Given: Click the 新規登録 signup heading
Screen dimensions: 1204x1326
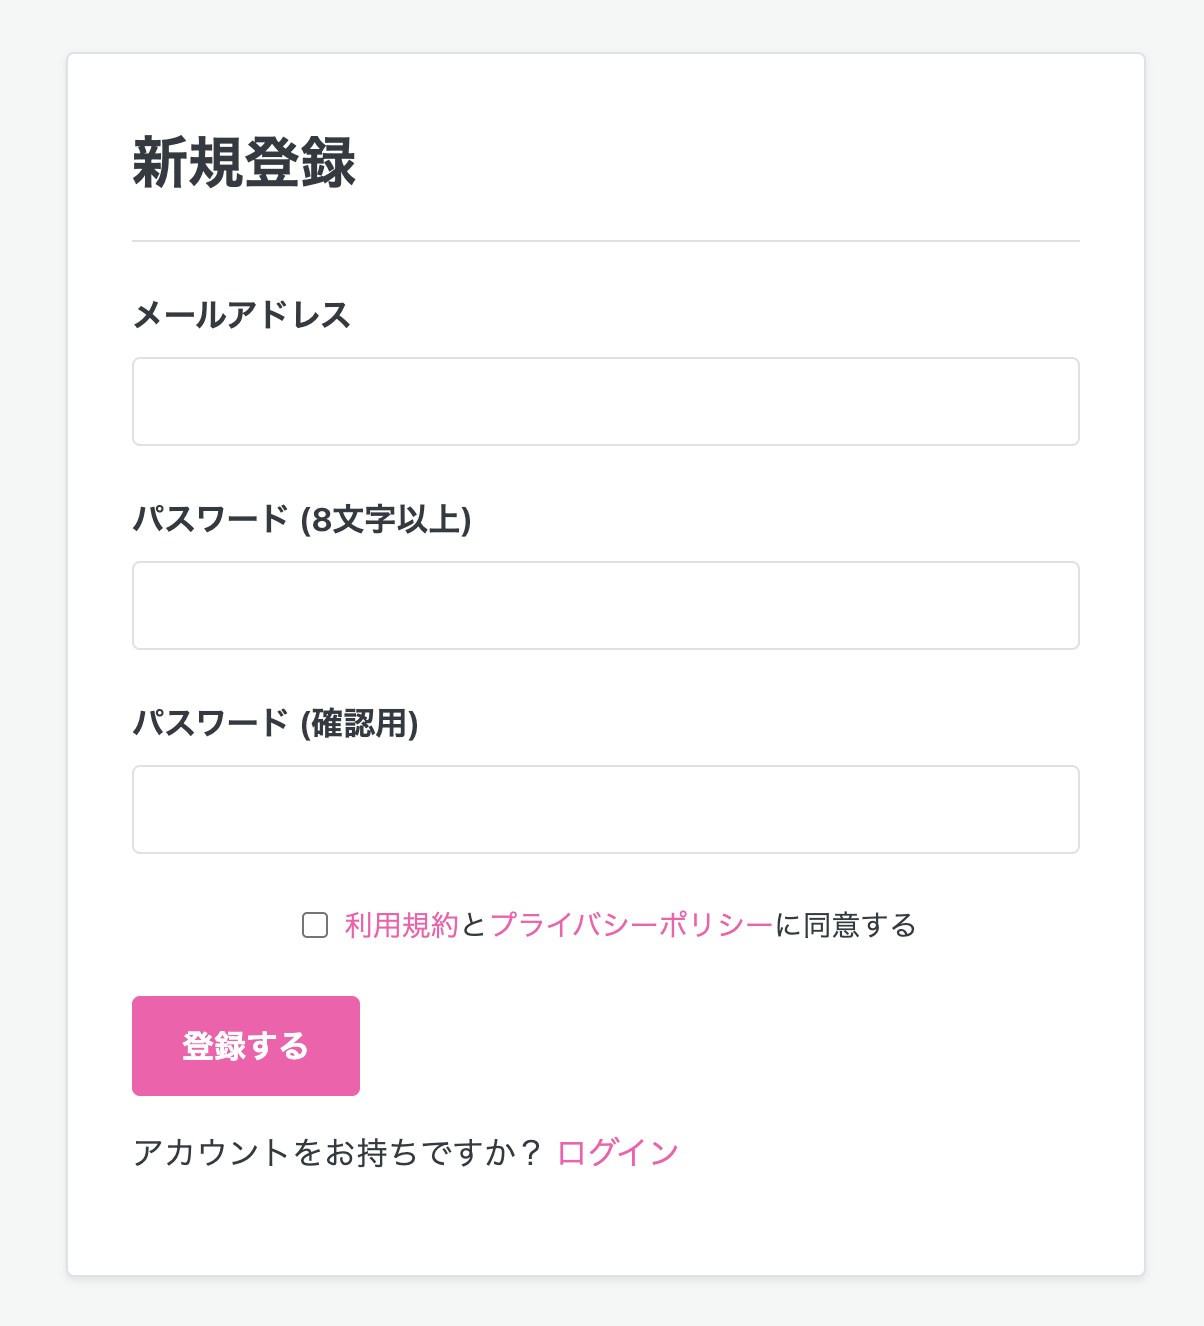Looking at the screenshot, I should click(243, 162).
